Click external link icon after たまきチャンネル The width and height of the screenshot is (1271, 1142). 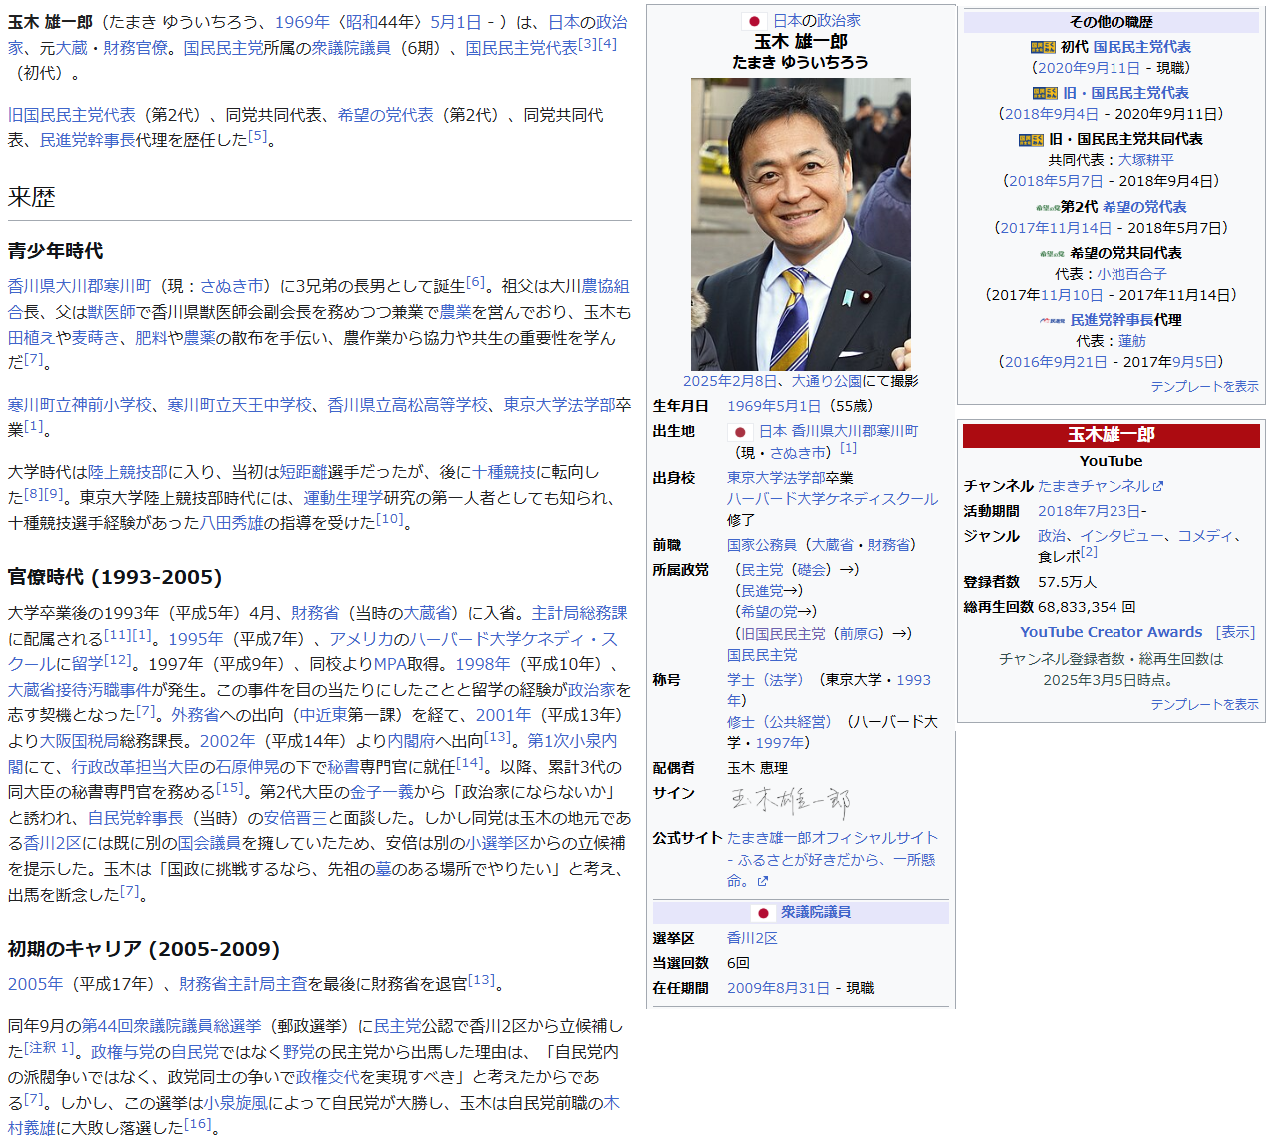1158,487
